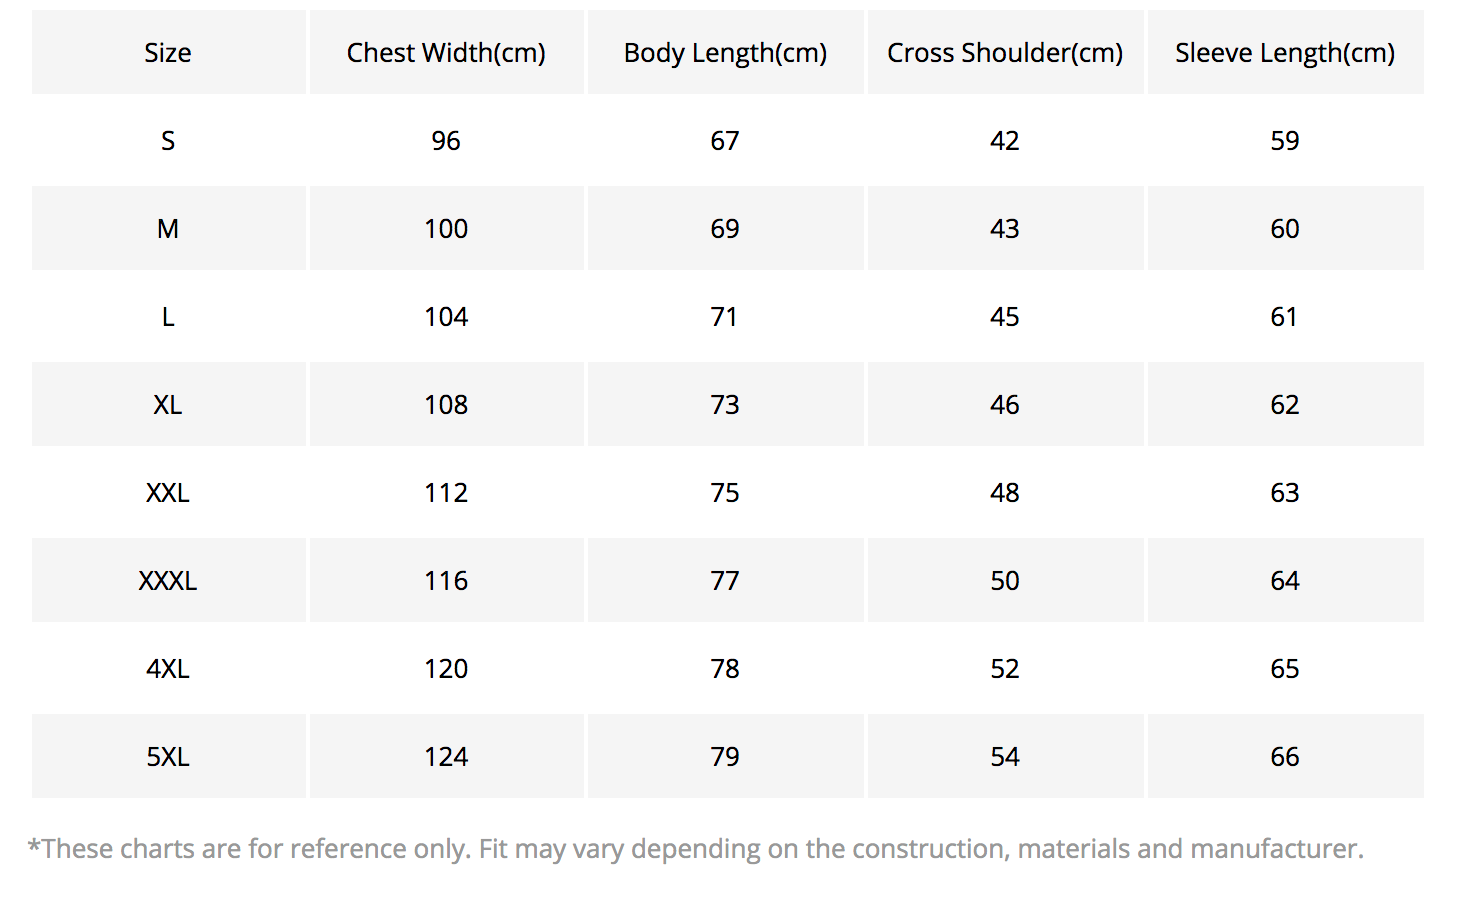This screenshot has height=920, width=1466.
Task: Click sleeve length value 65 for 4XL
Action: (x=1285, y=669)
